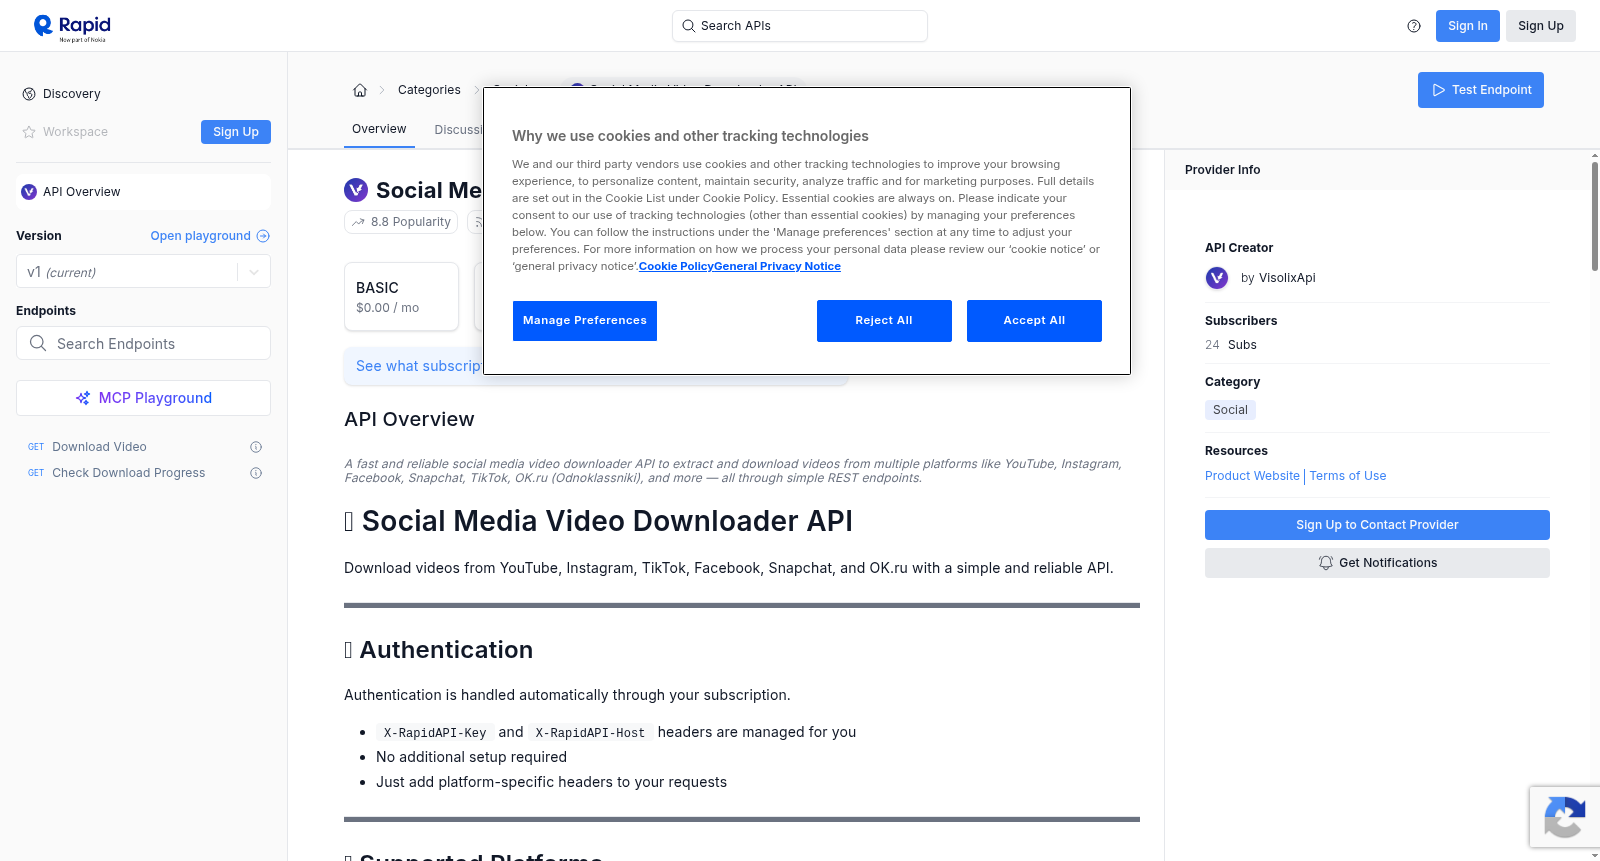
Task: Focus the Search APIs field
Action: coord(800,26)
